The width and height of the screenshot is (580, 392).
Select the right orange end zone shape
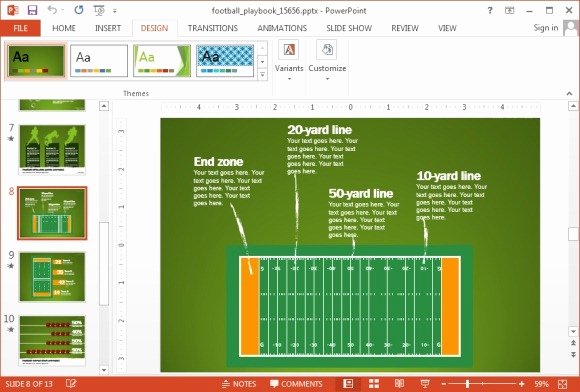click(450, 307)
